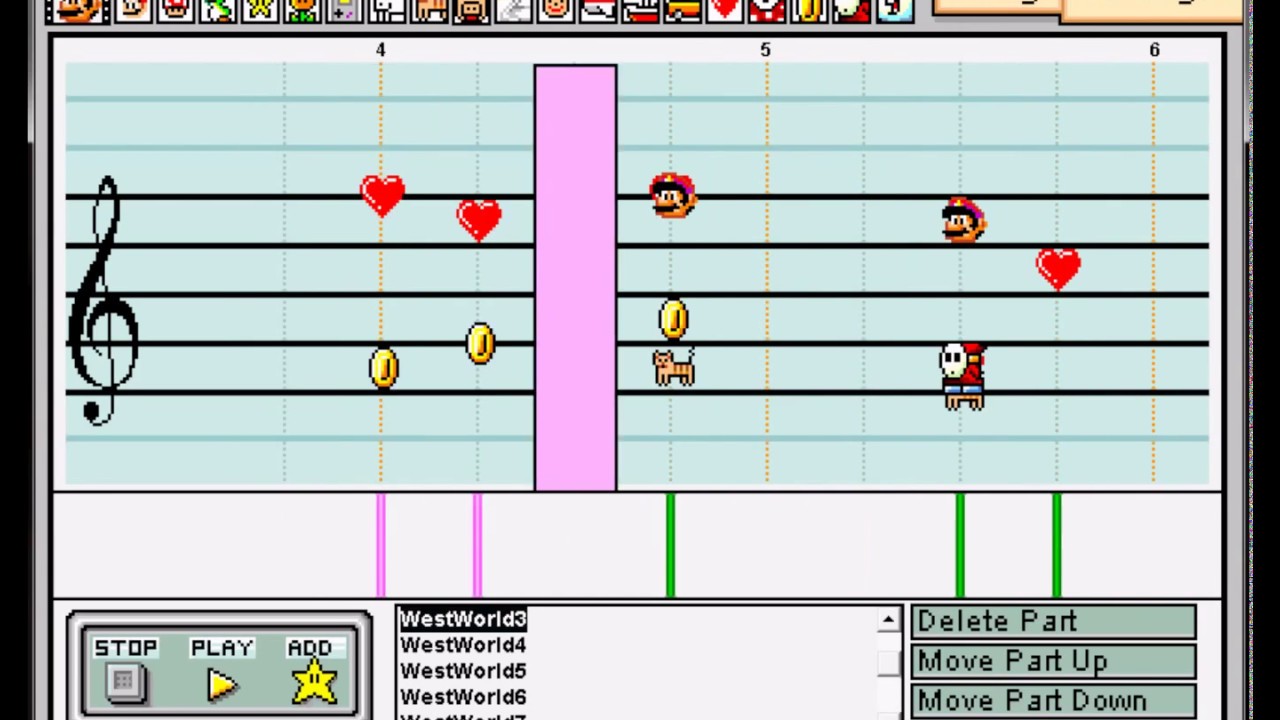This screenshot has height=720, width=1280.
Task: Click the measure number 4 label
Action: coord(380,49)
